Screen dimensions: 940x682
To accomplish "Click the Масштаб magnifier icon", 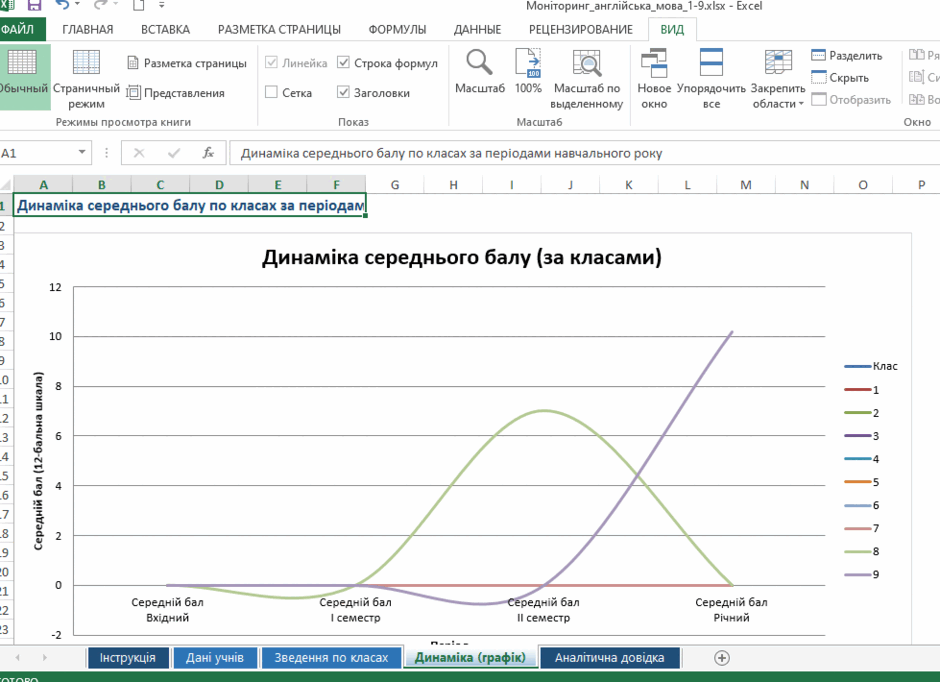I will tap(480, 63).
